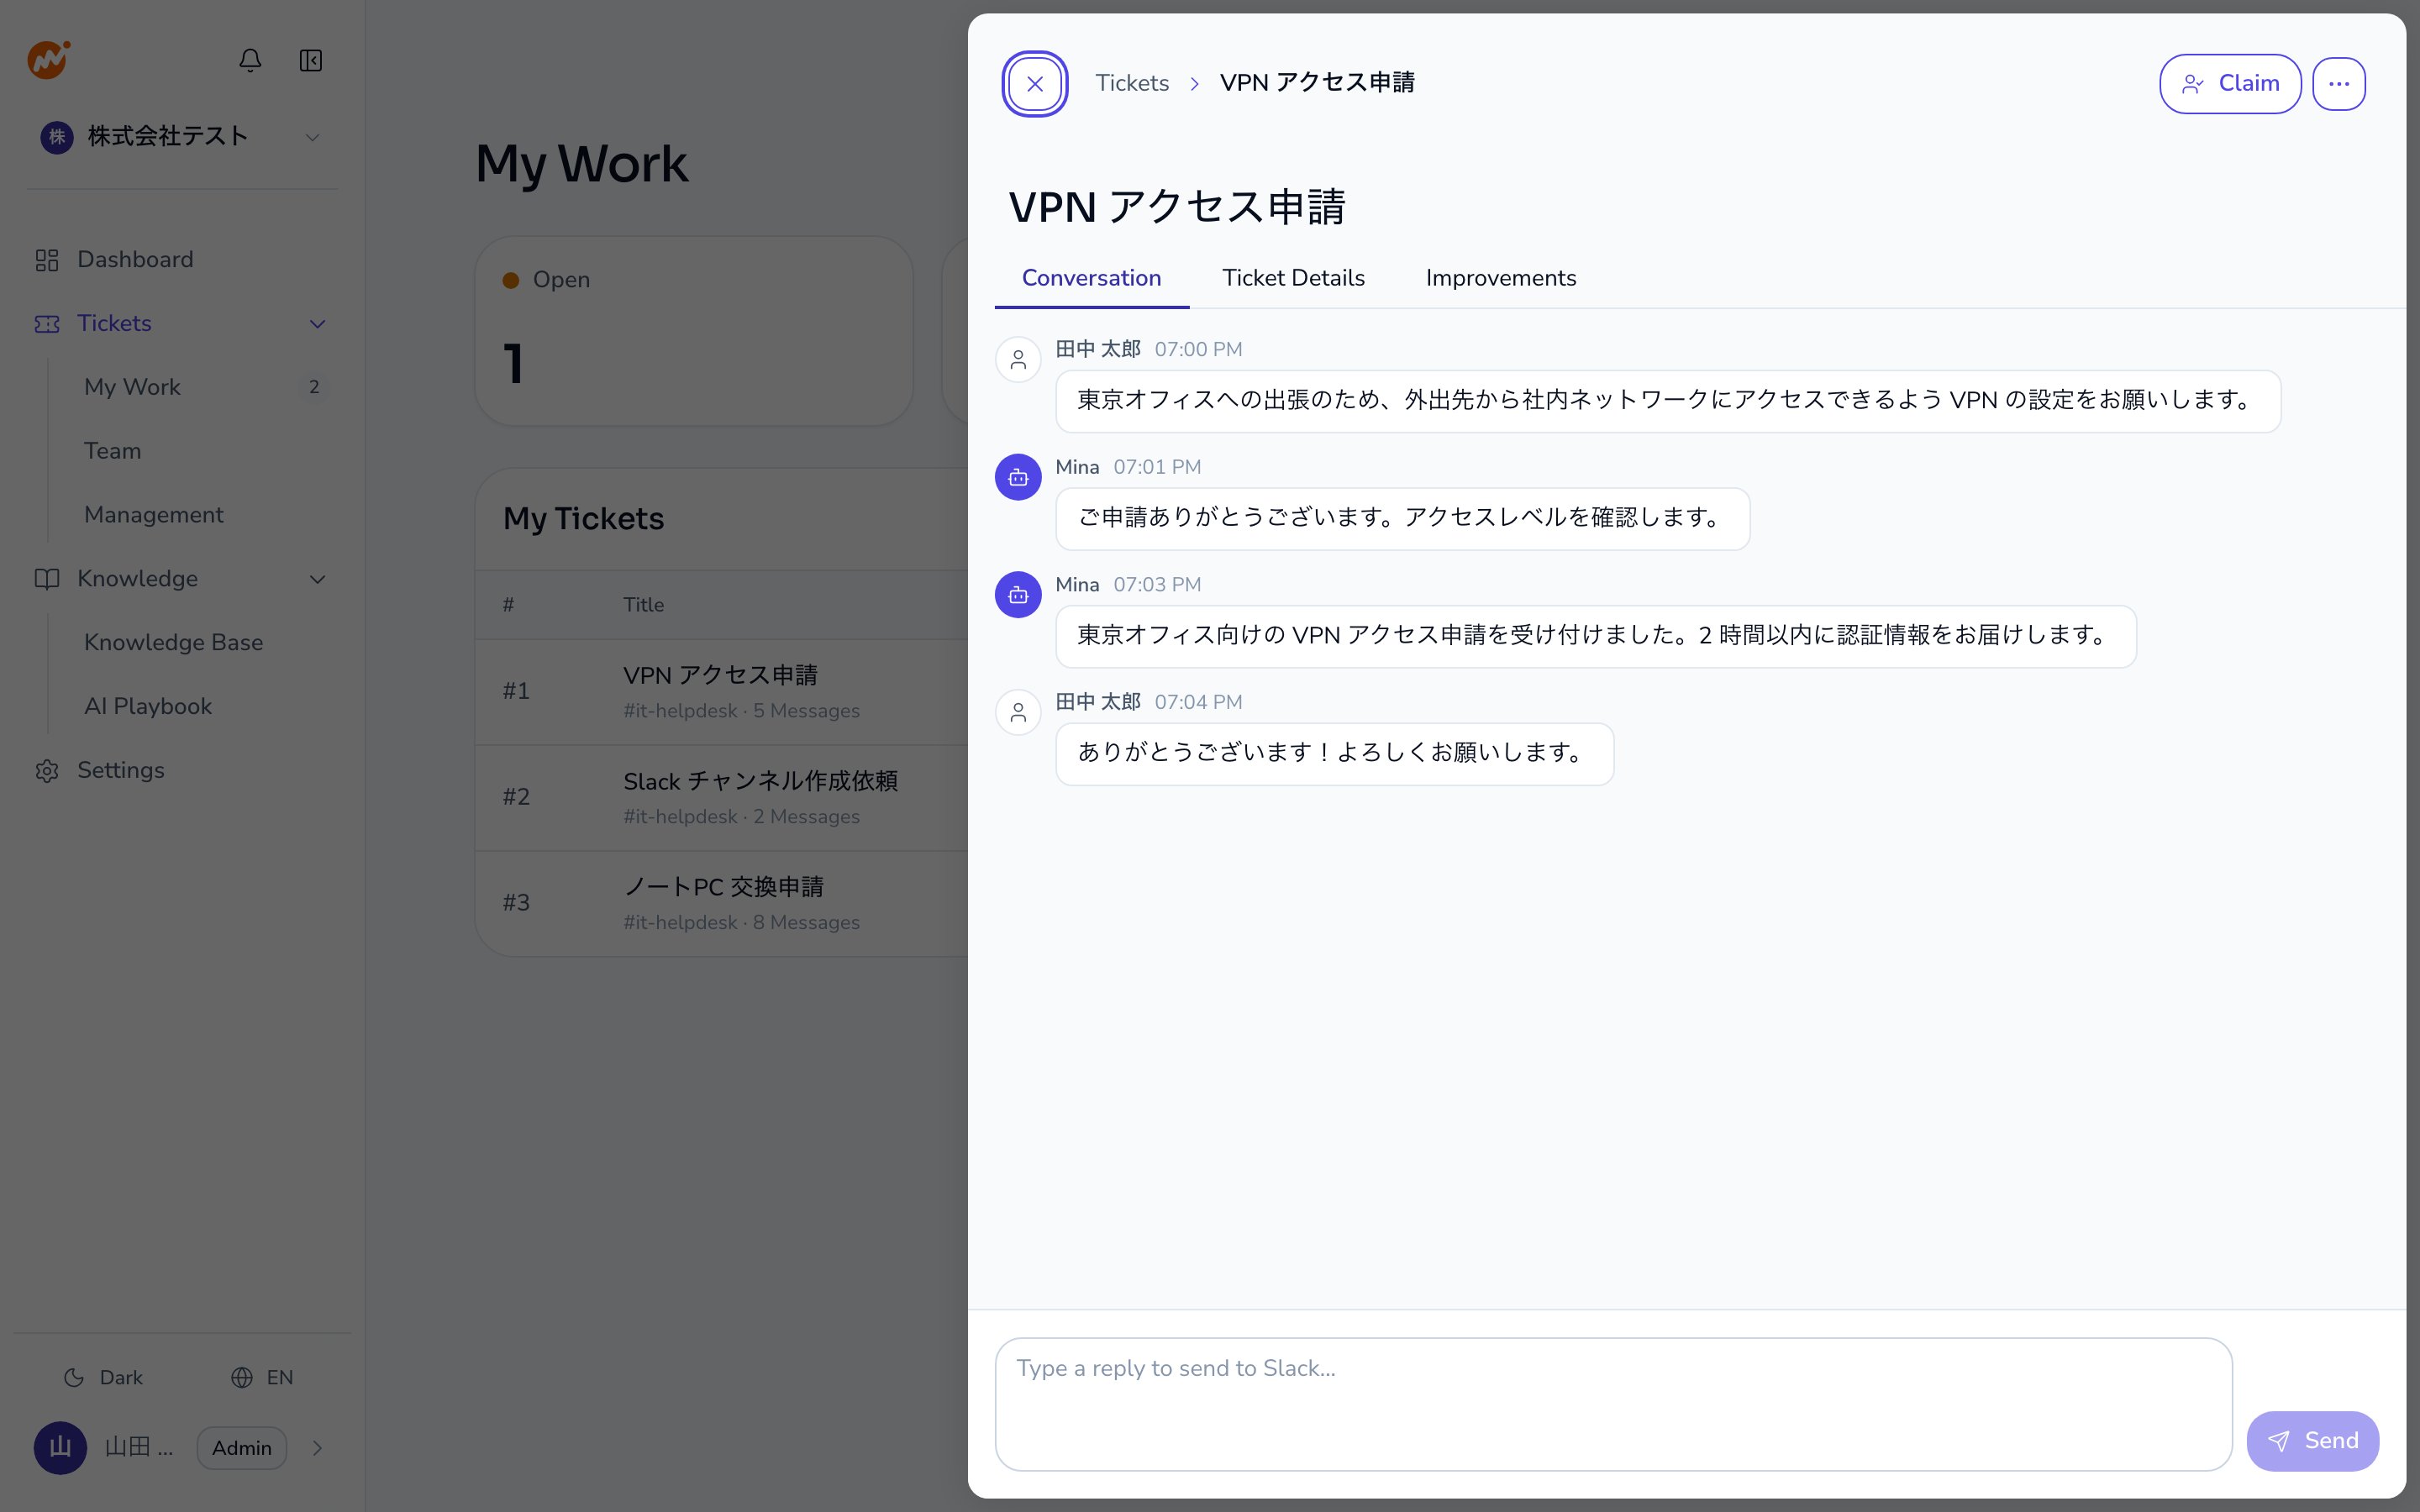Switch to the Improvements tab
The width and height of the screenshot is (2420, 1512).
(1500, 278)
